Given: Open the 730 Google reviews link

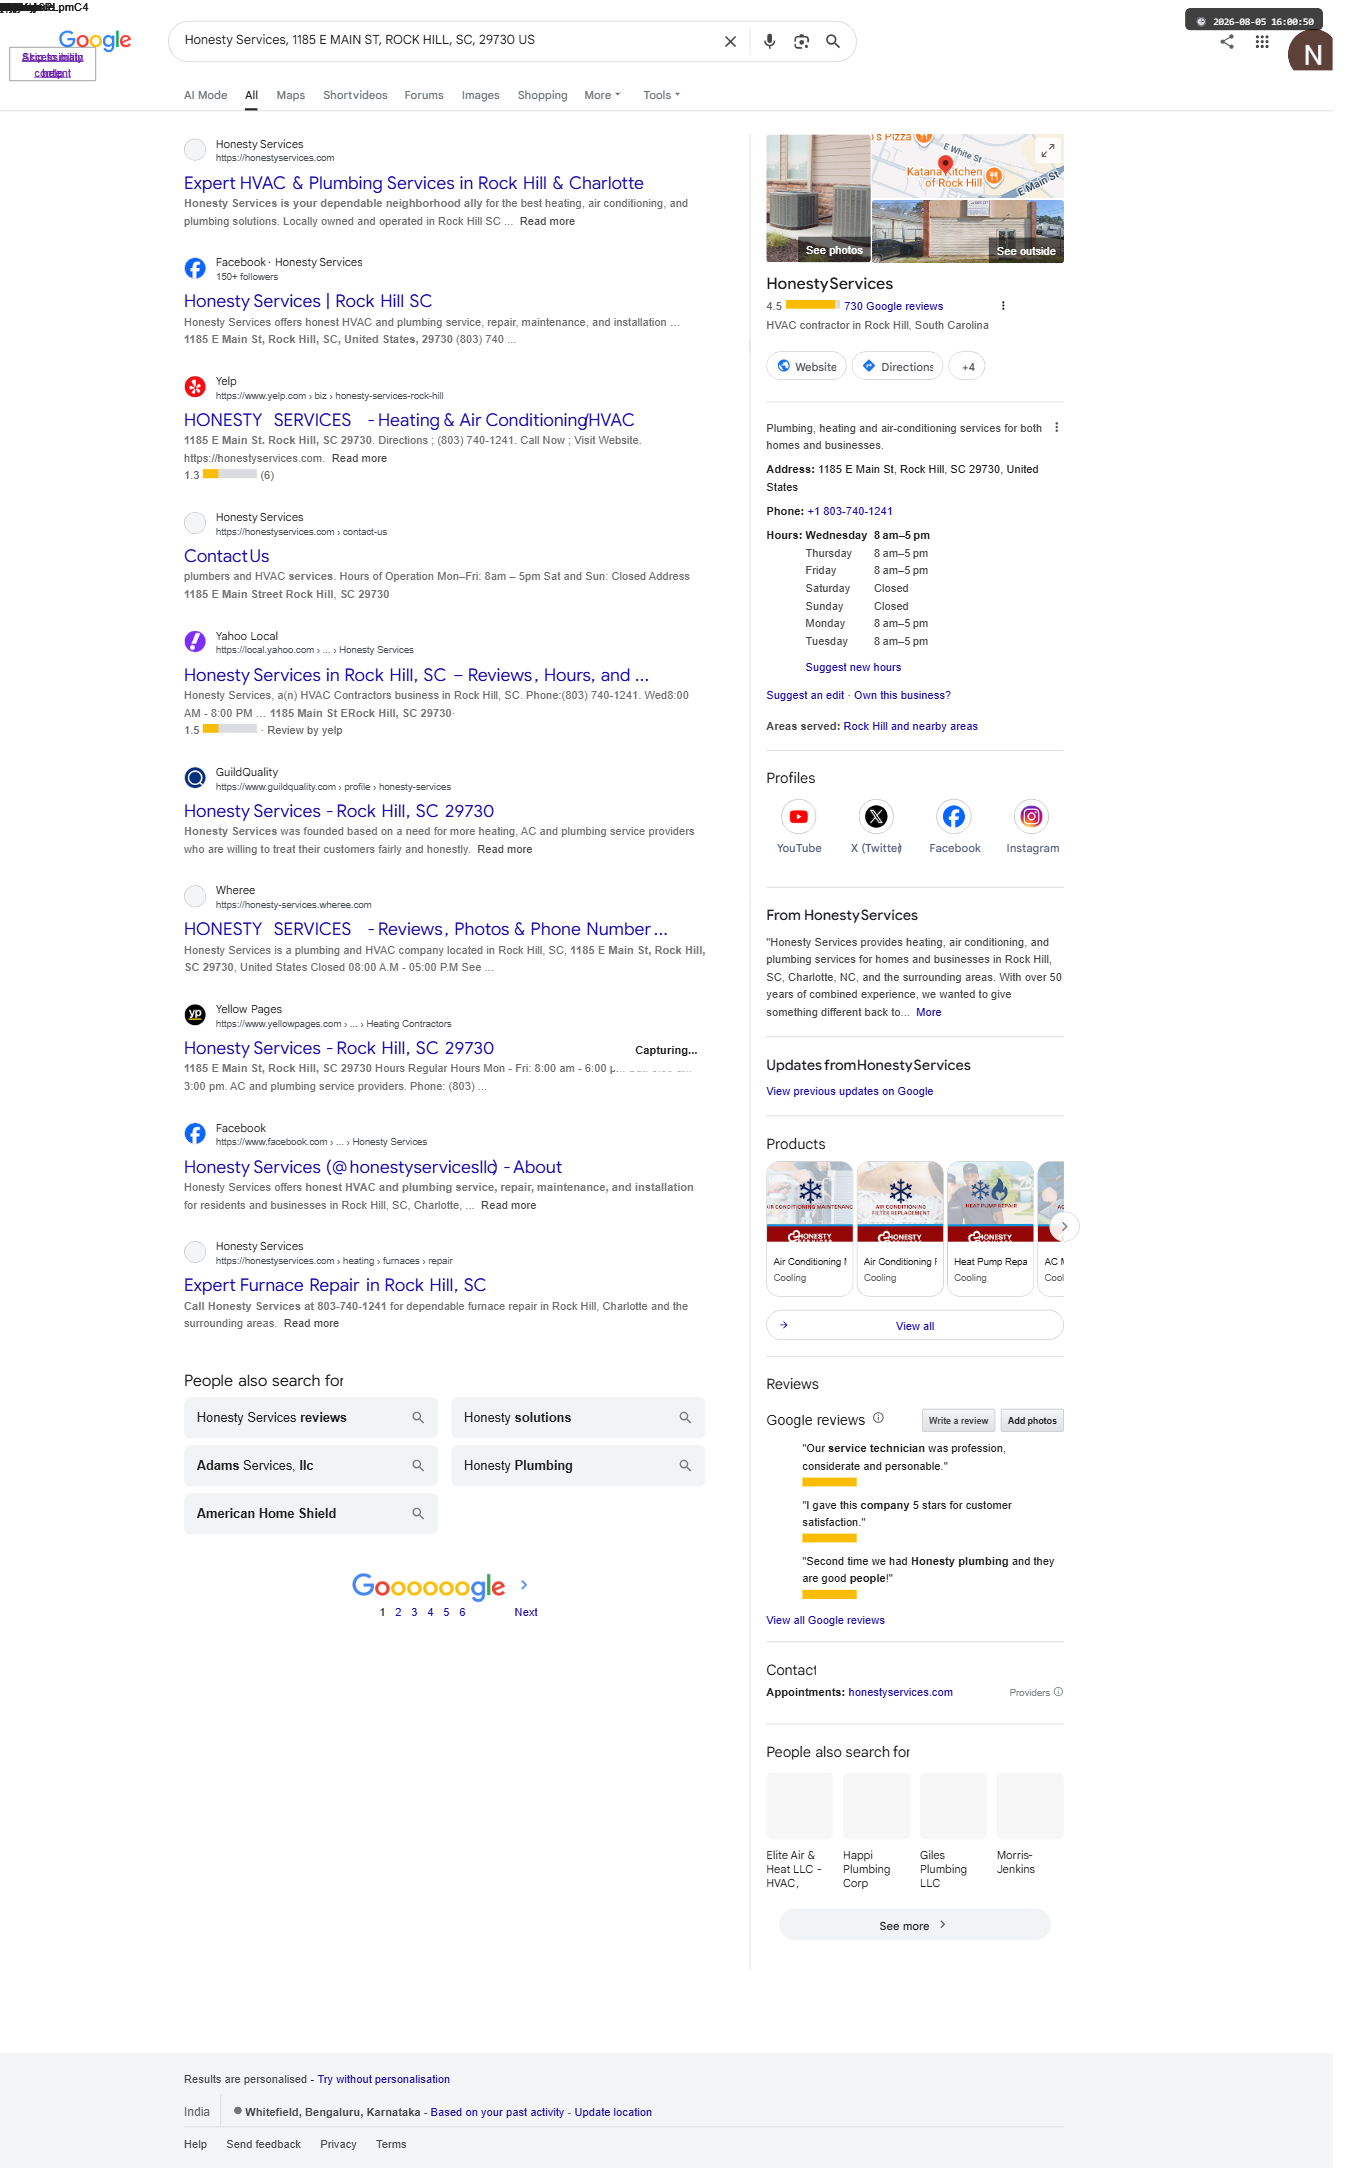Looking at the screenshot, I should coord(893,307).
